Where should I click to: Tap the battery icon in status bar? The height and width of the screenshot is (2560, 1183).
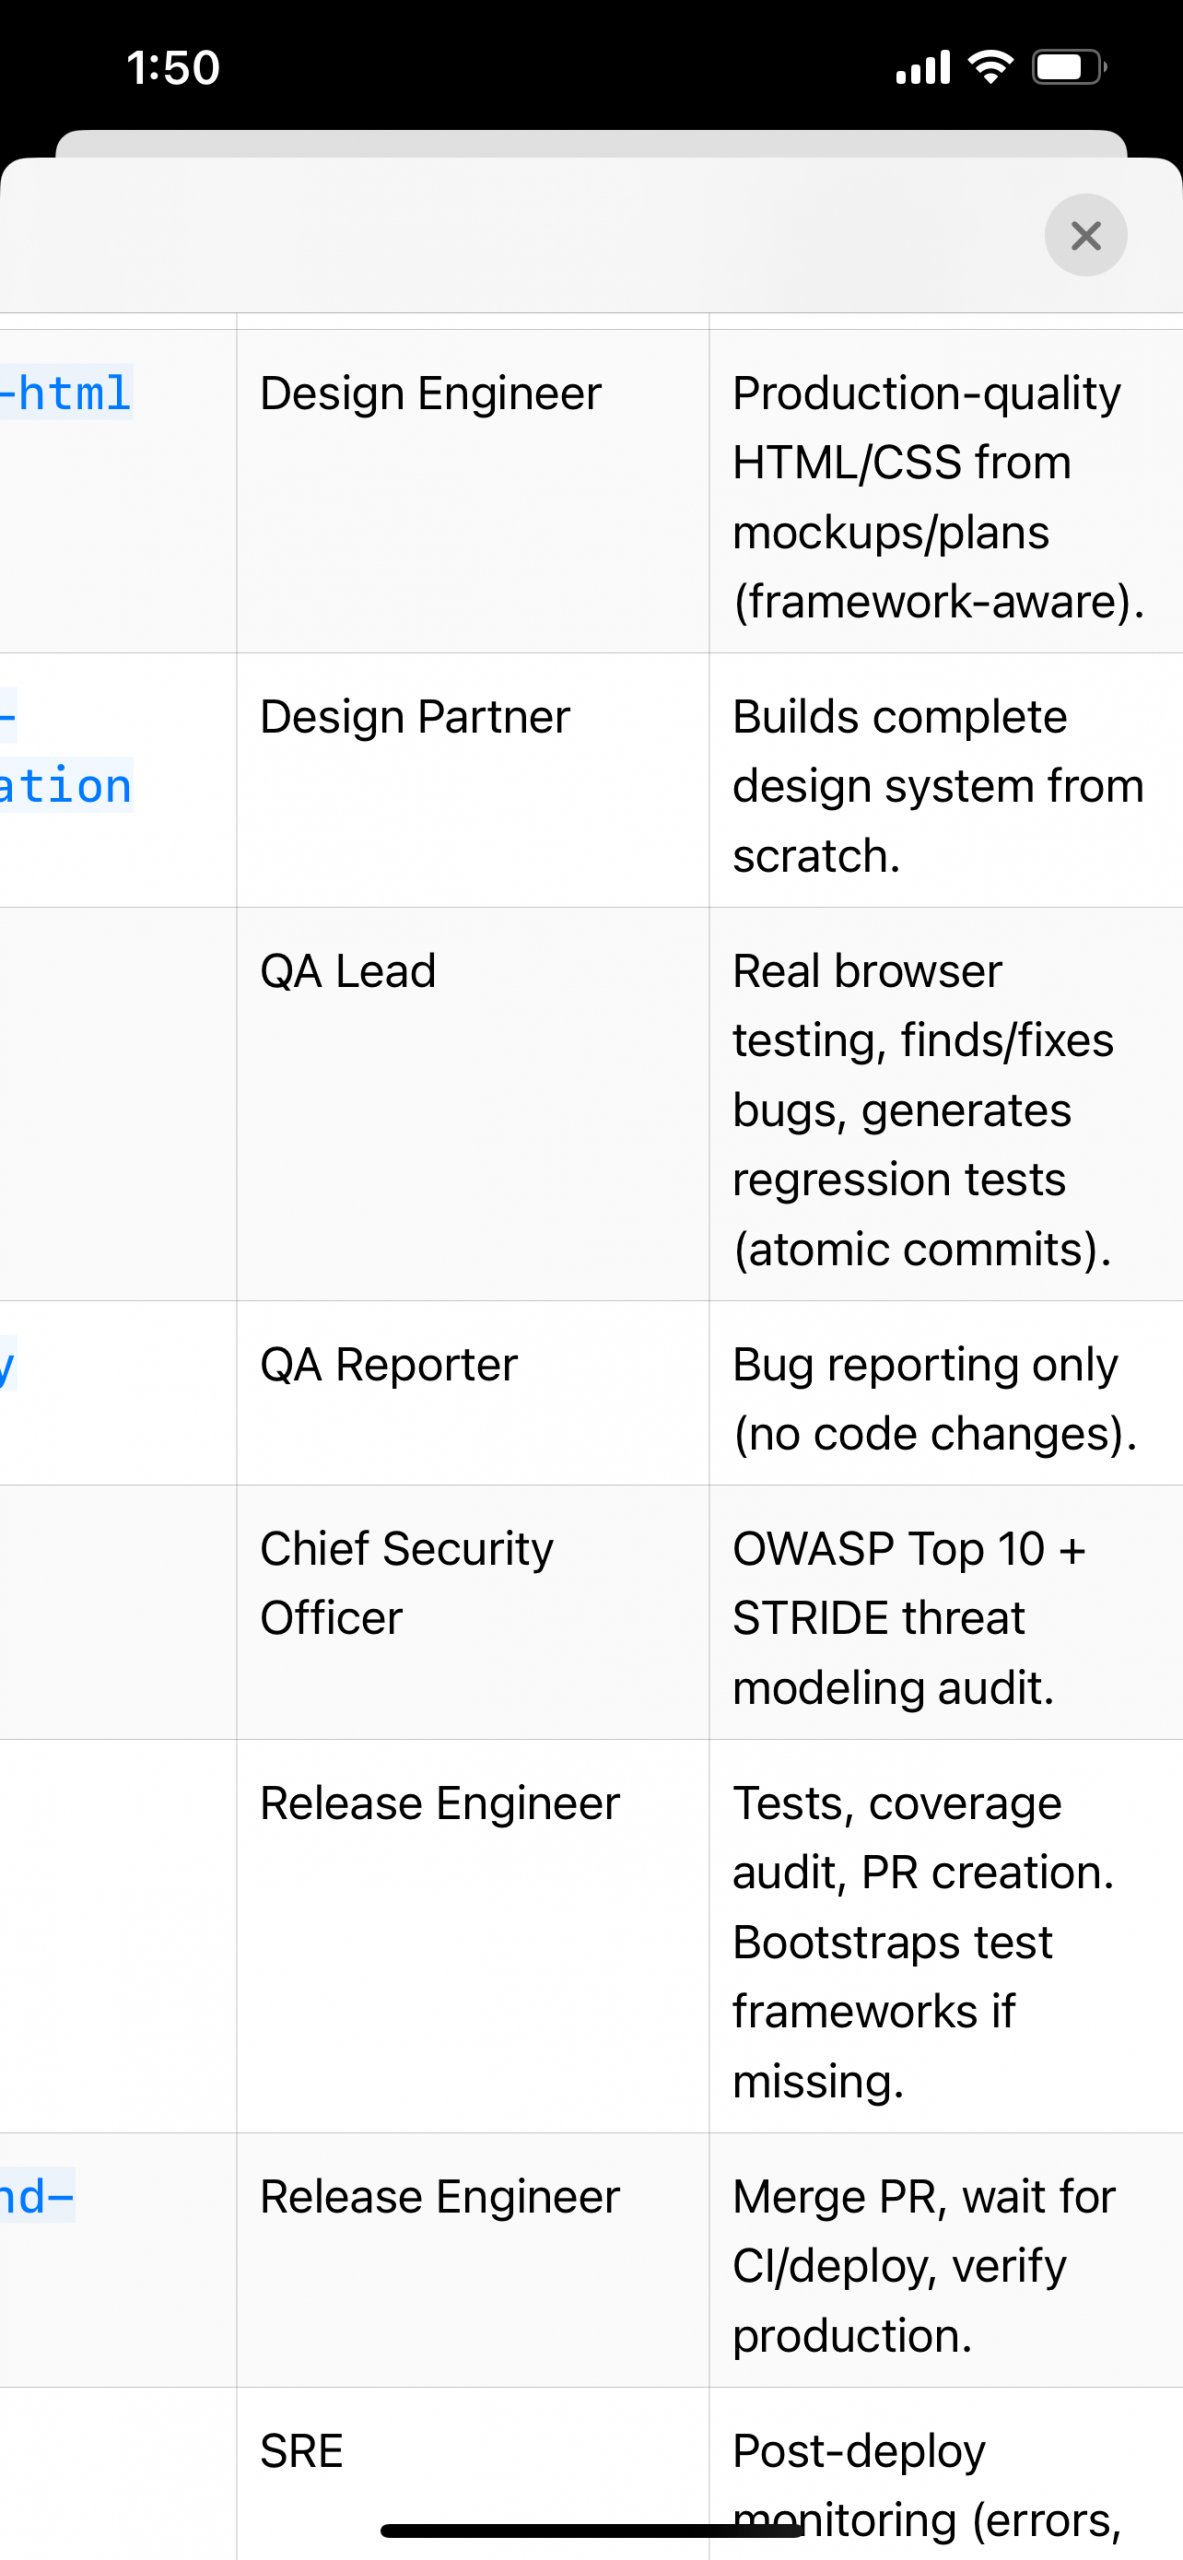(1069, 68)
